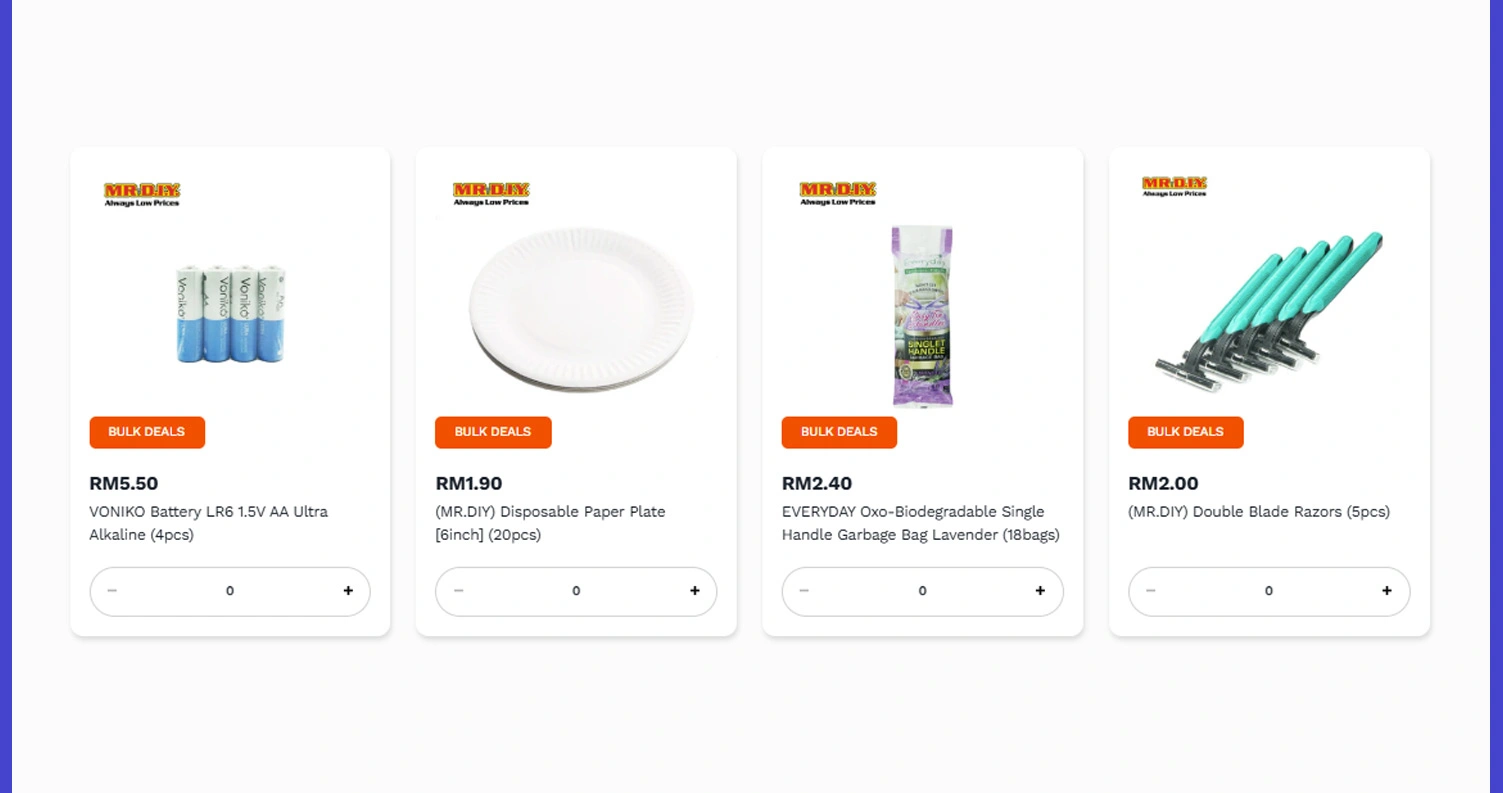The width and height of the screenshot is (1503, 793).
Task: Increase quantity of double blade razors
Action: coord(1387,590)
